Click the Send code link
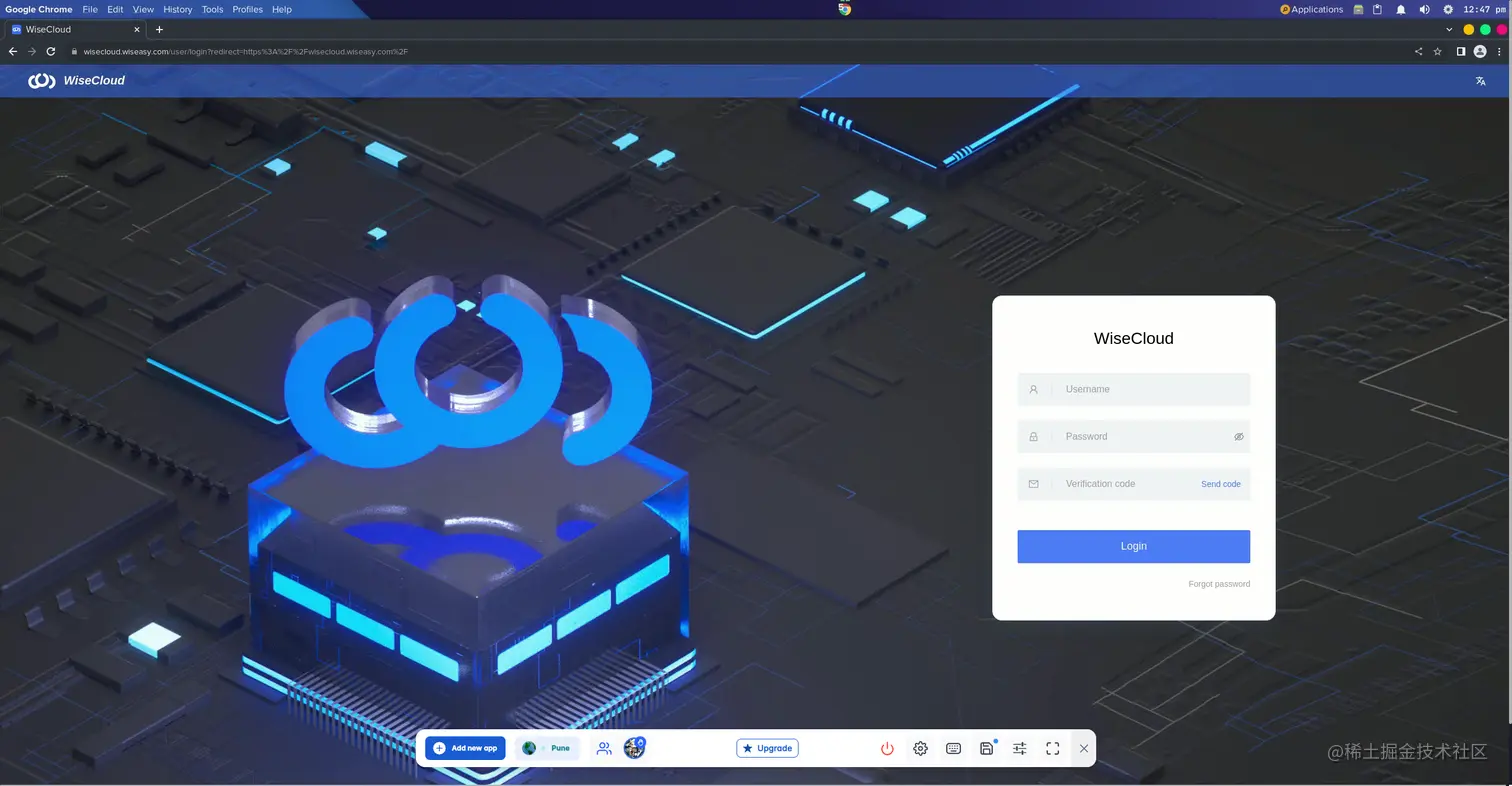The height and width of the screenshot is (786, 1512). pos(1221,484)
